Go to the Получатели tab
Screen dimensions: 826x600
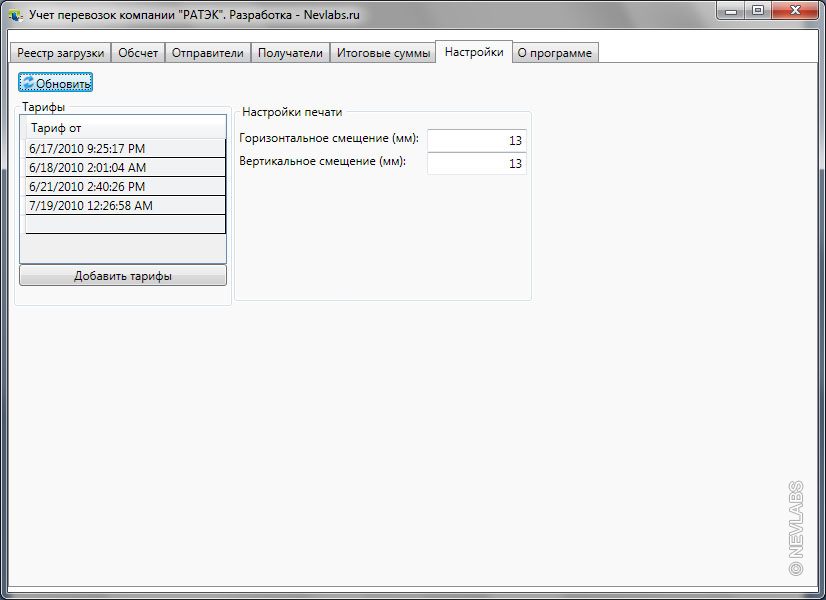click(290, 53)
